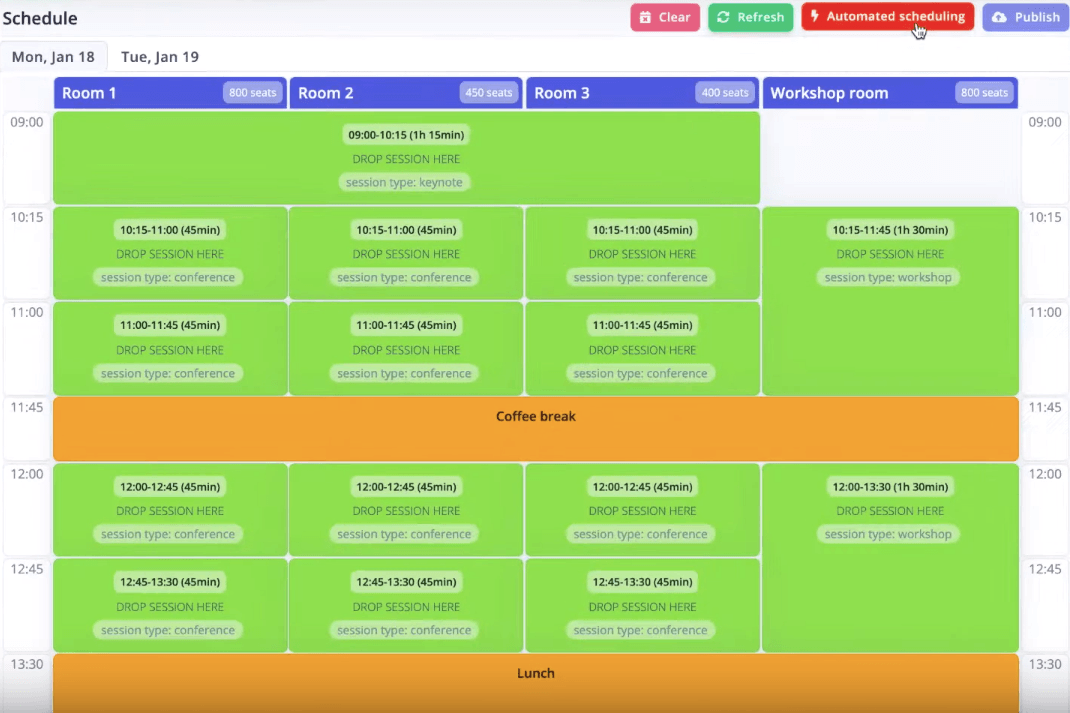Run Automated scheduling

coord(887,16)
